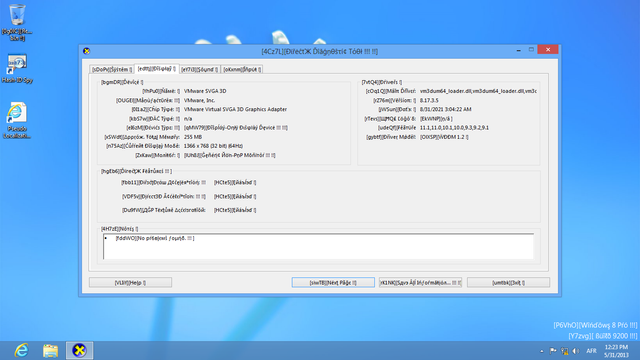640x360 pixels.
Task: Open the Hash-ID Spy desktop shortcut
Action: pyautogui.click(x=17, y=69)
